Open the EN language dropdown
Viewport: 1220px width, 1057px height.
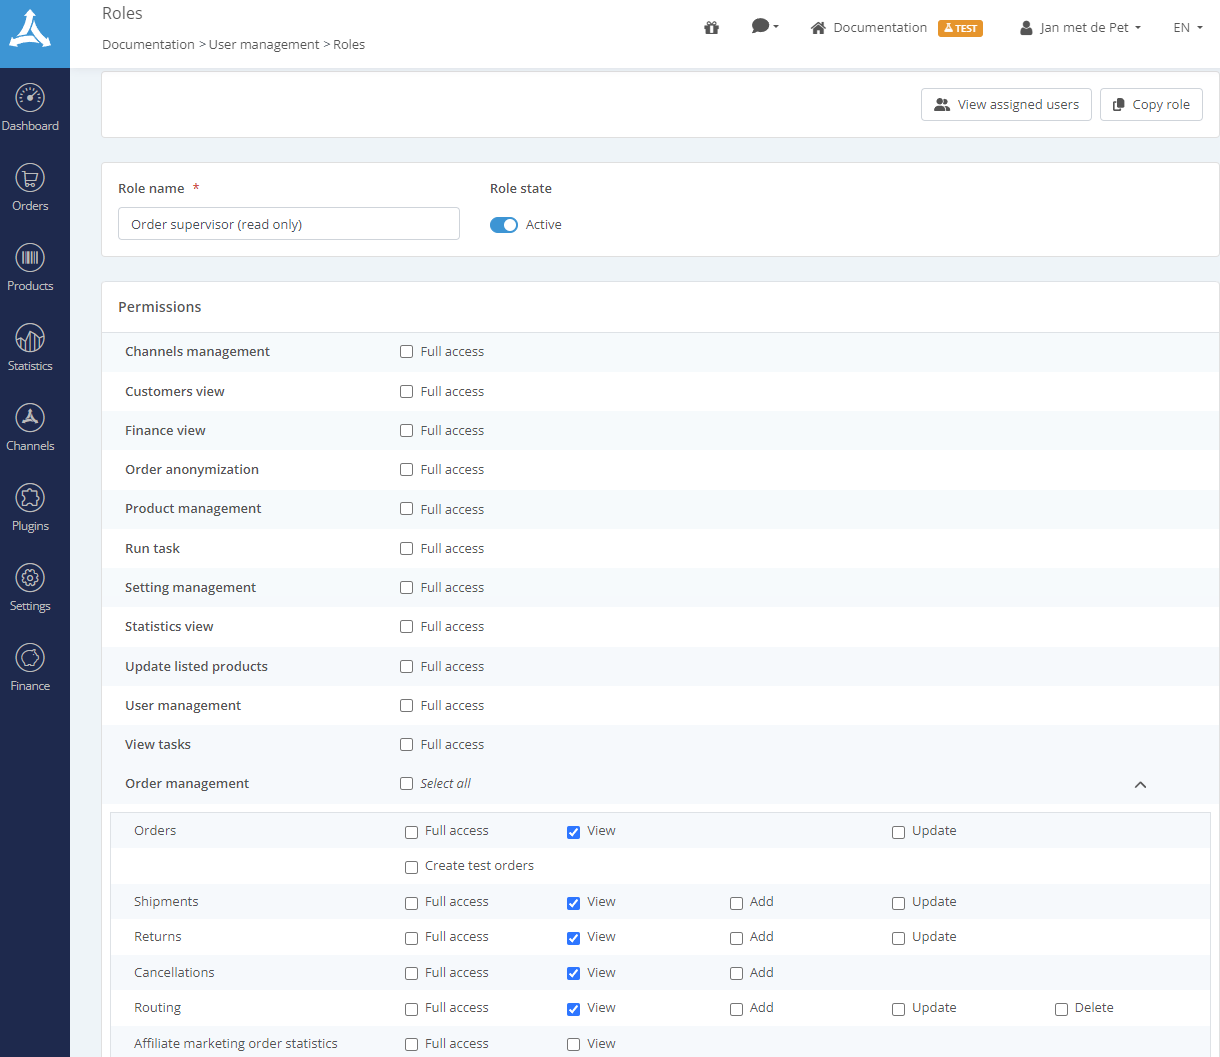pyautogui.click(x=1187, y=28)
